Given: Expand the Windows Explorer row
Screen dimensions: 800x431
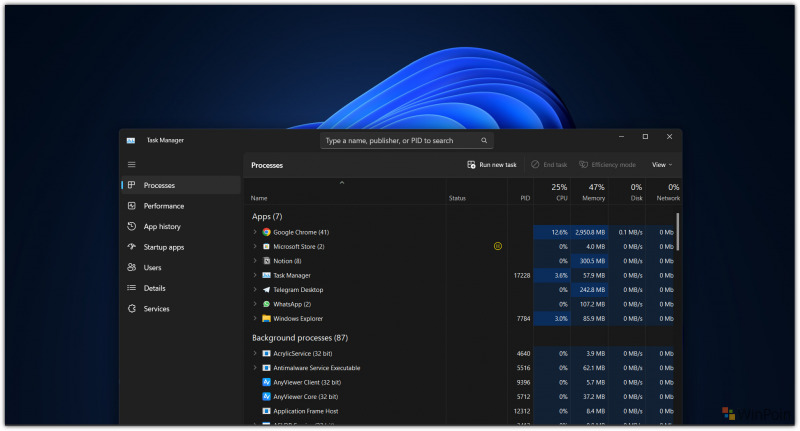Looking at the screenshot, I should (255, 318).
